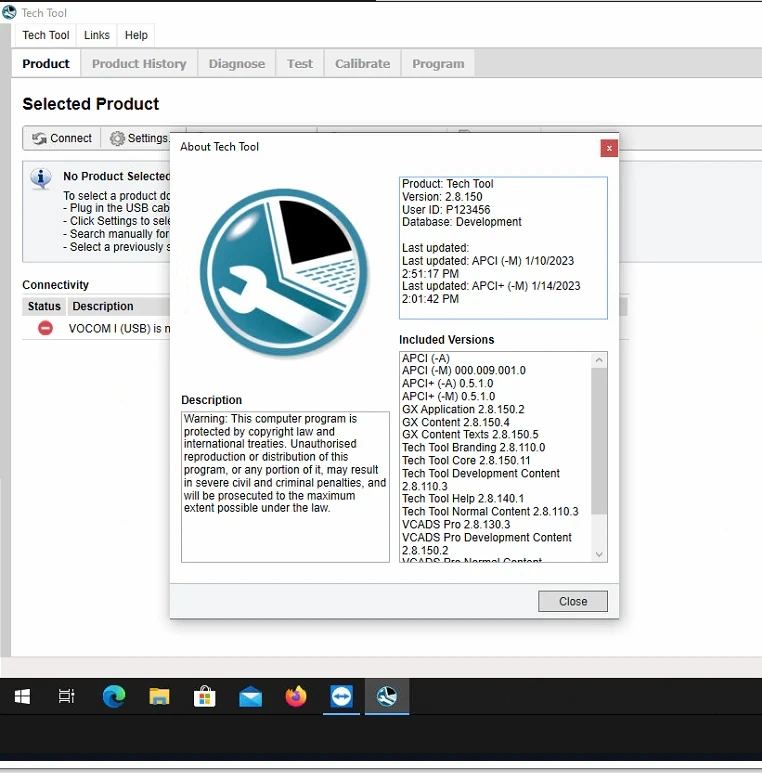This screenshot has height=773, width=762.
Task: Switch to the Test tab
Action: [x=300, y=64]
